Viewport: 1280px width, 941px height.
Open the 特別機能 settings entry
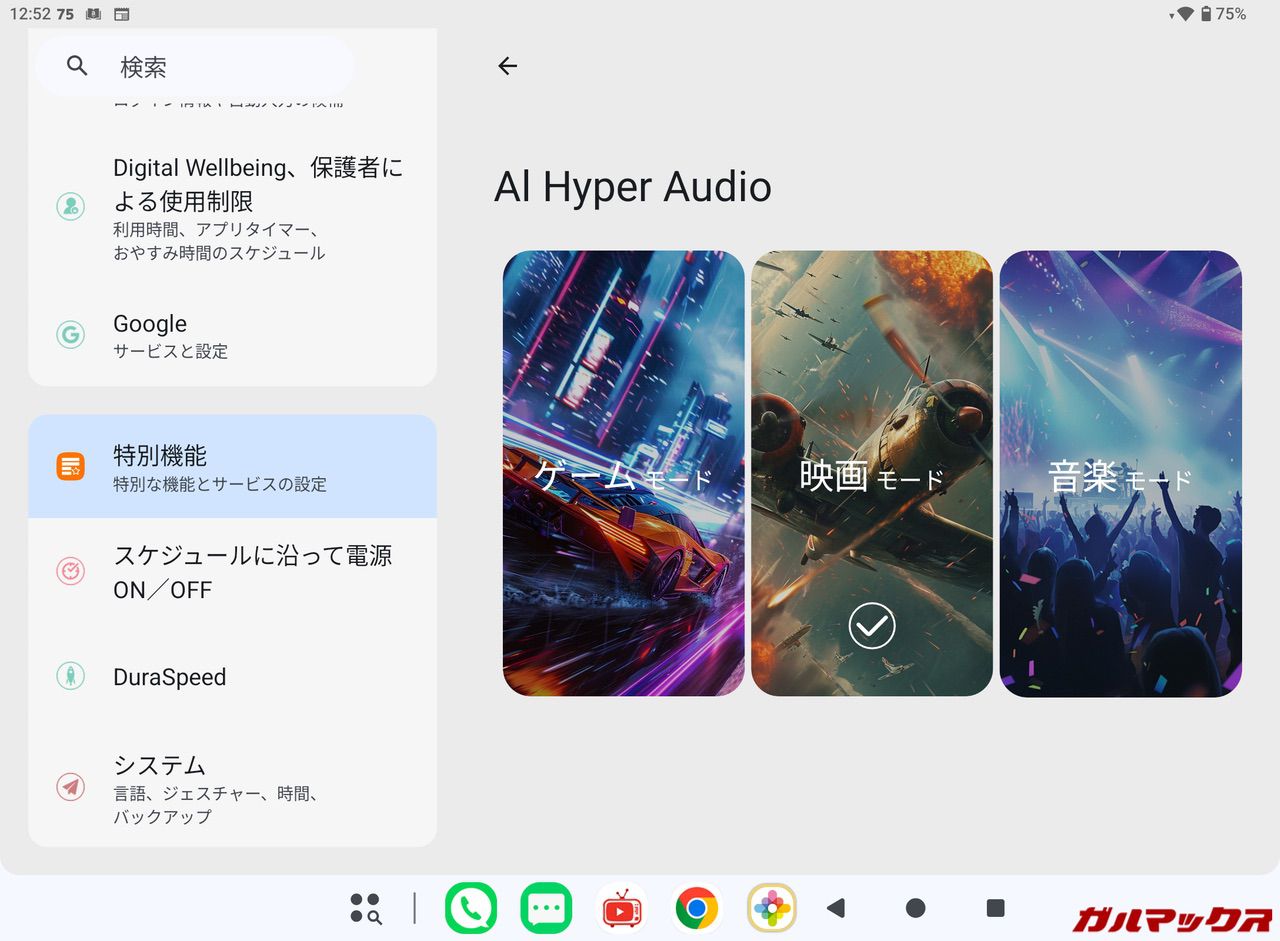click(232, 467)
